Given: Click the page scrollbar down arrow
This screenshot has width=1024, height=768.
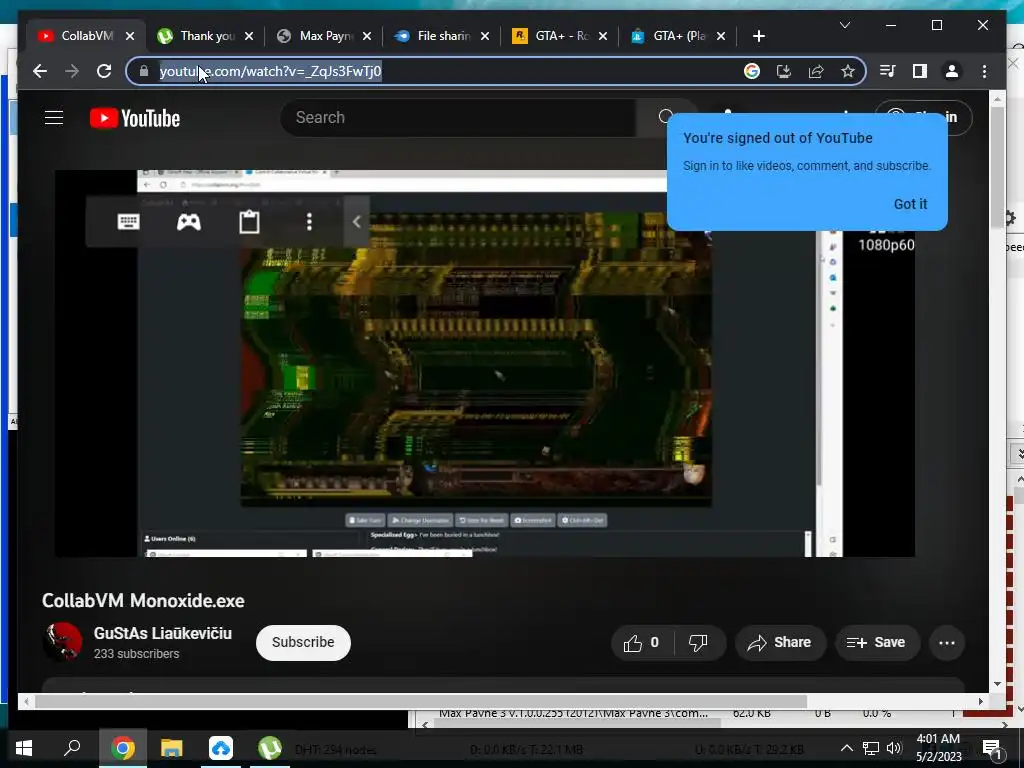Looking at the screenshot, I should click(x=997, y=684).
